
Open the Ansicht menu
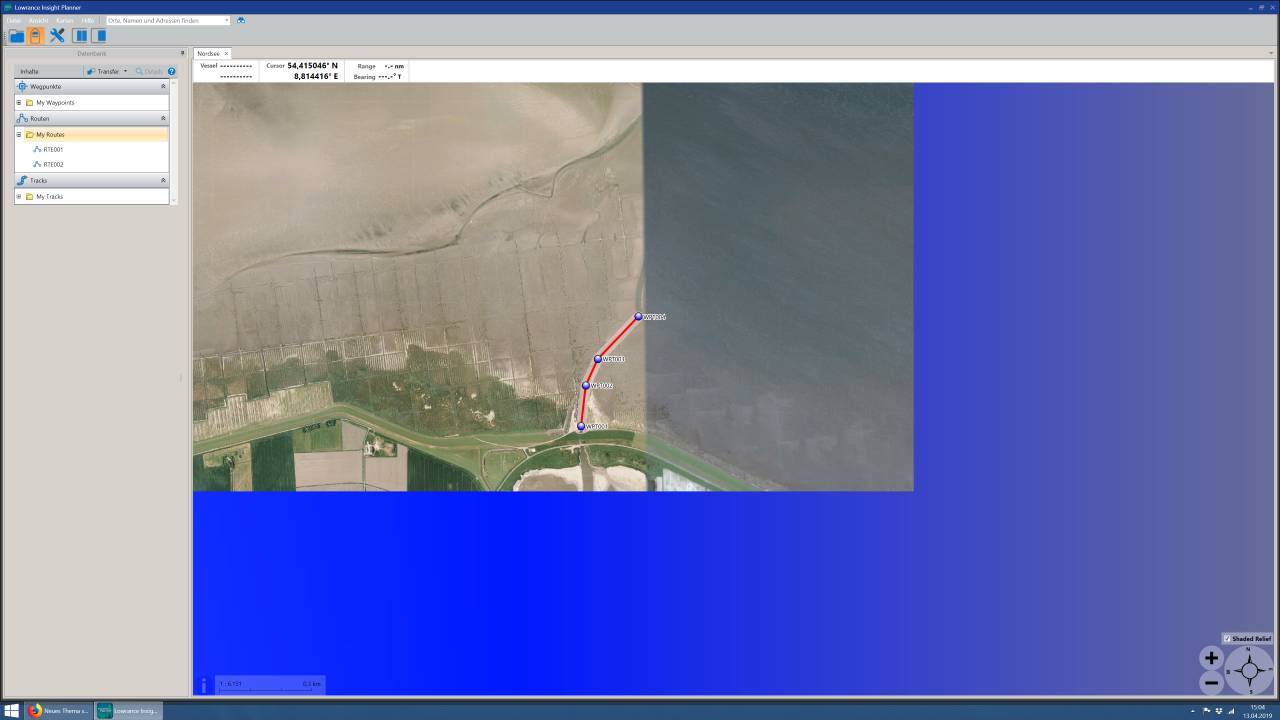coord(38,20)
